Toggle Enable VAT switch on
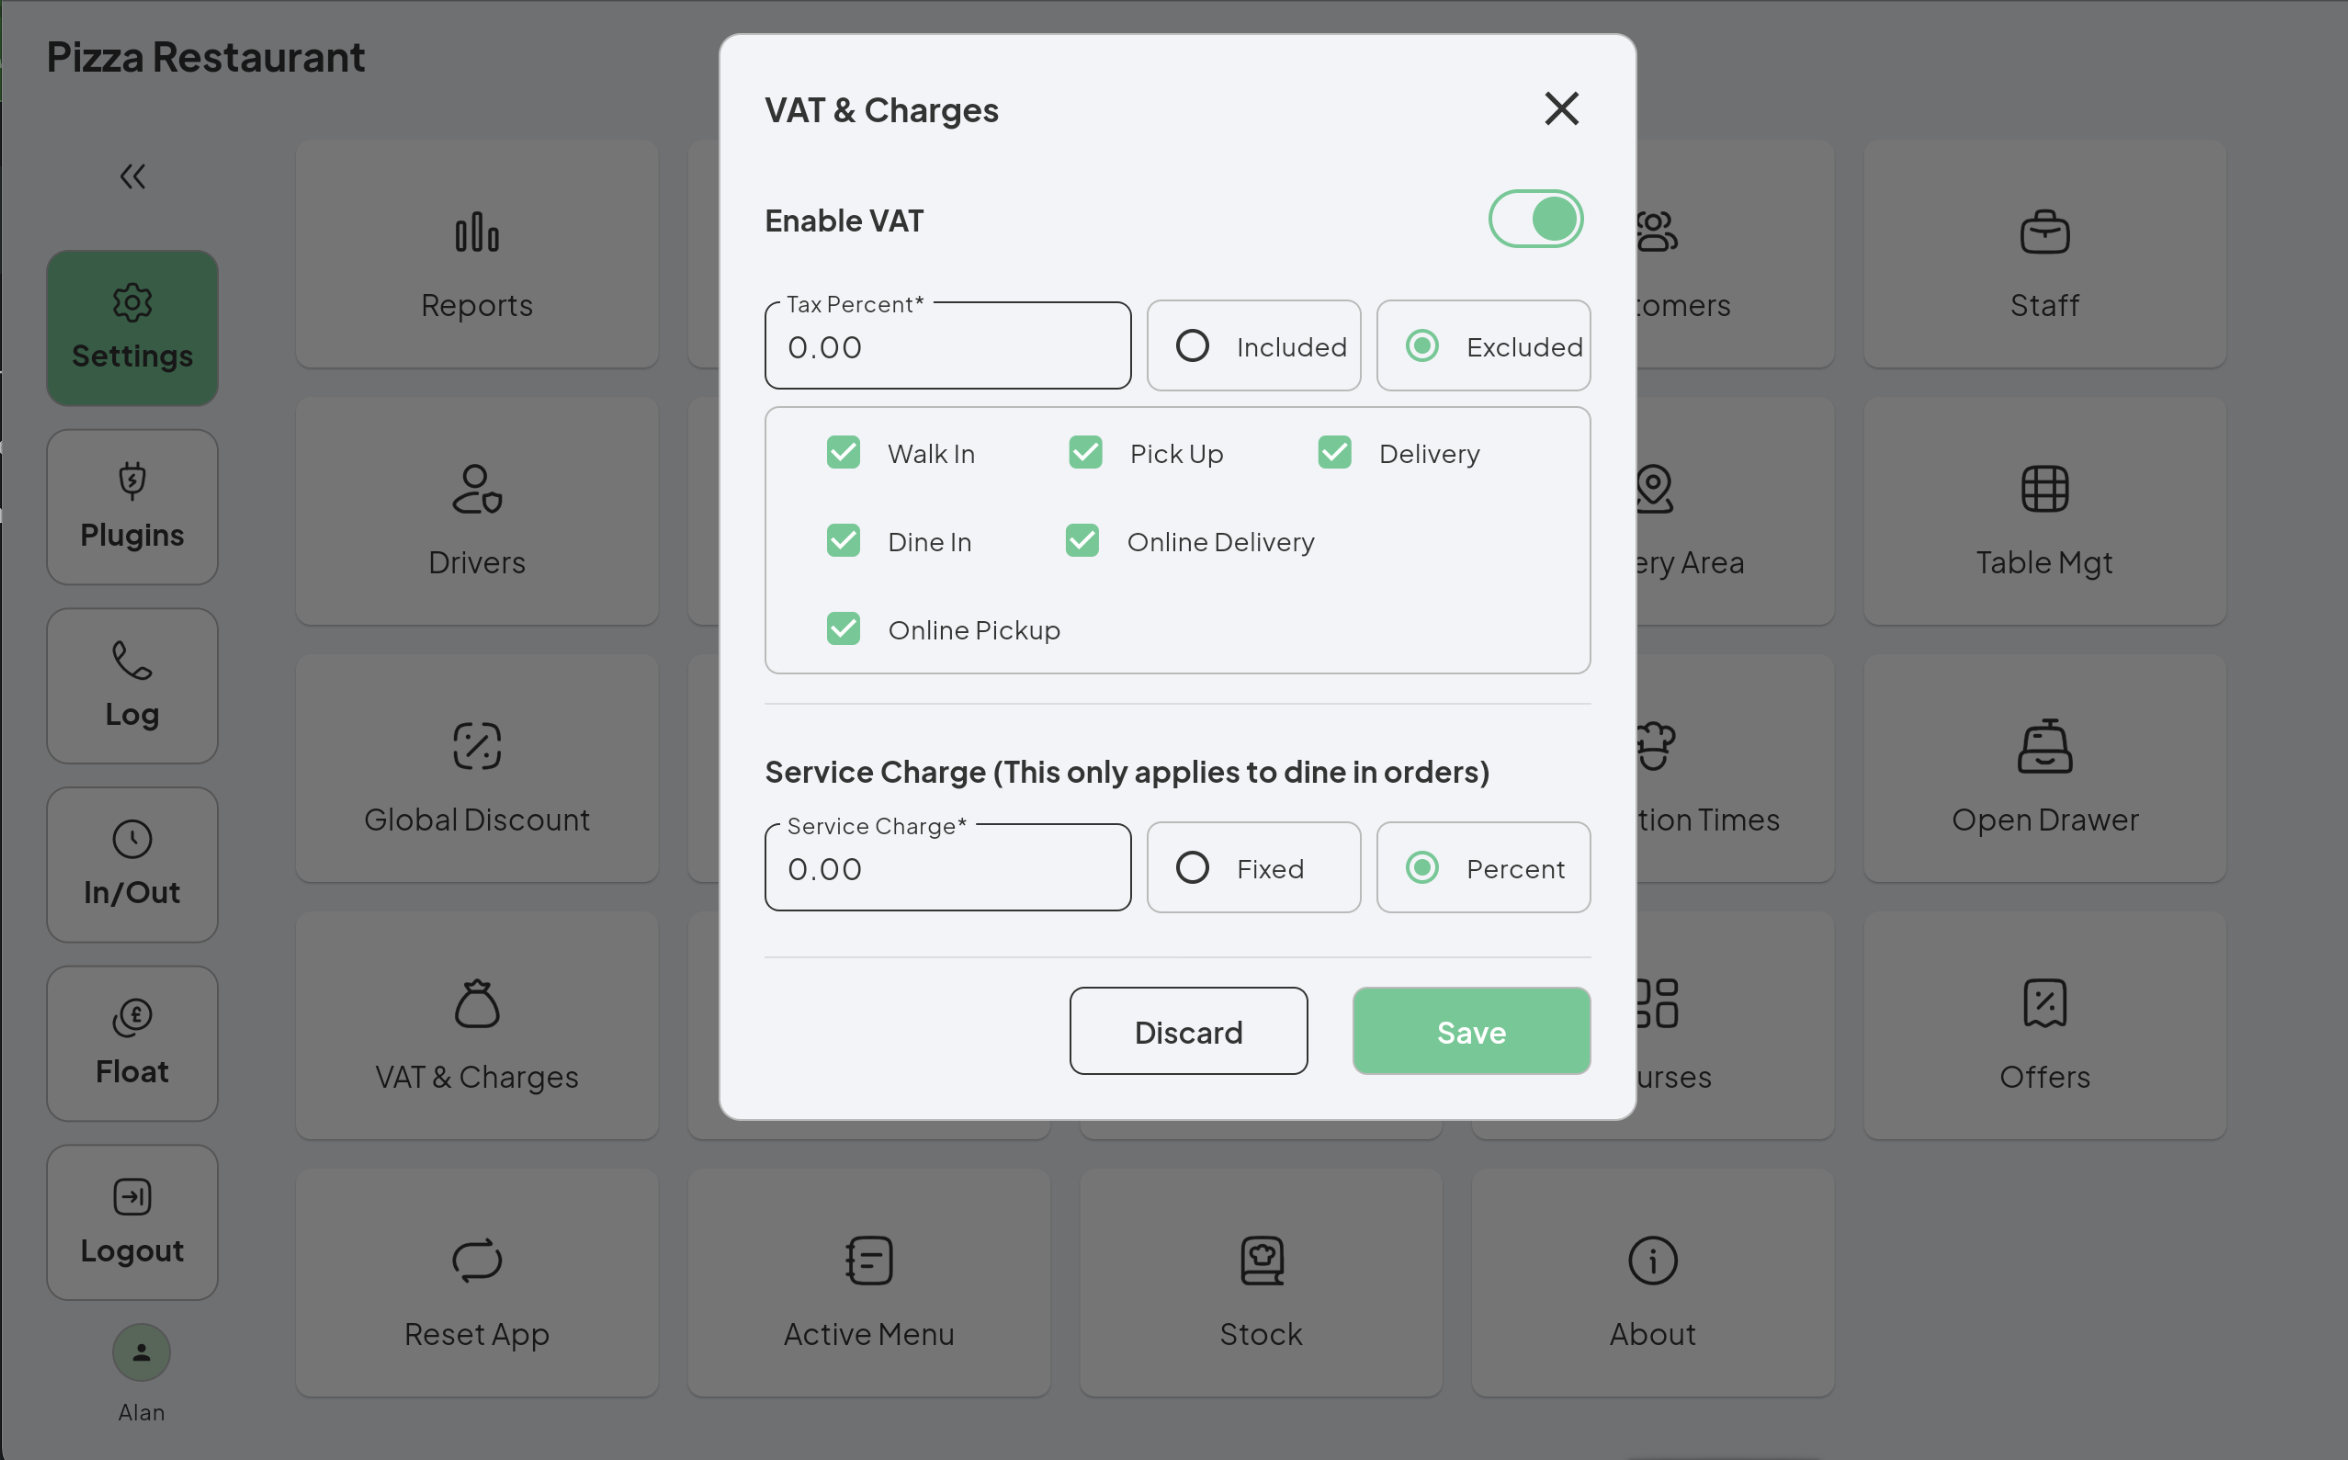The image size is (2348, 1460). click(x=1534, y=219)
